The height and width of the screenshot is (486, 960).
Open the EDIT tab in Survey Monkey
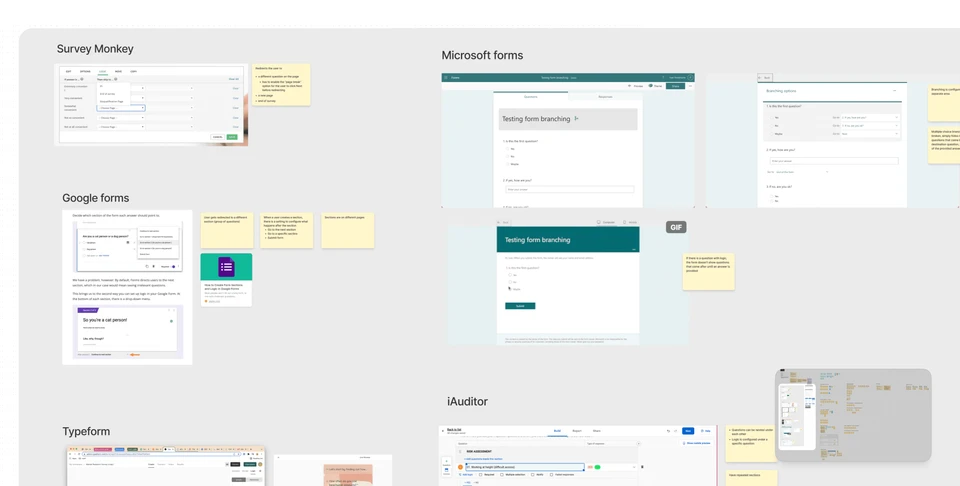69,72
